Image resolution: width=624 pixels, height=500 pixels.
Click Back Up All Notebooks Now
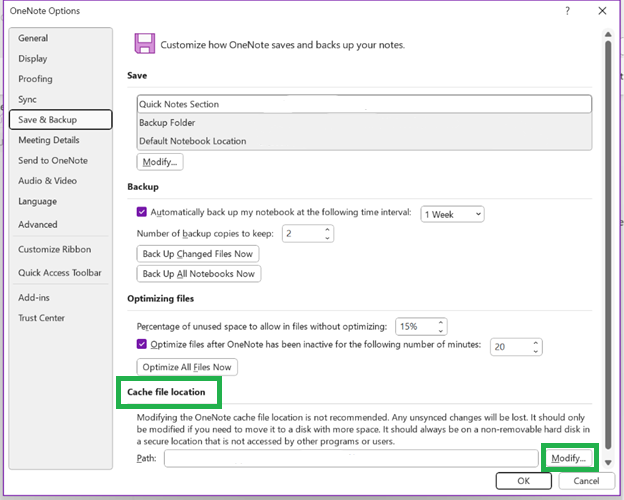[199, 274]
